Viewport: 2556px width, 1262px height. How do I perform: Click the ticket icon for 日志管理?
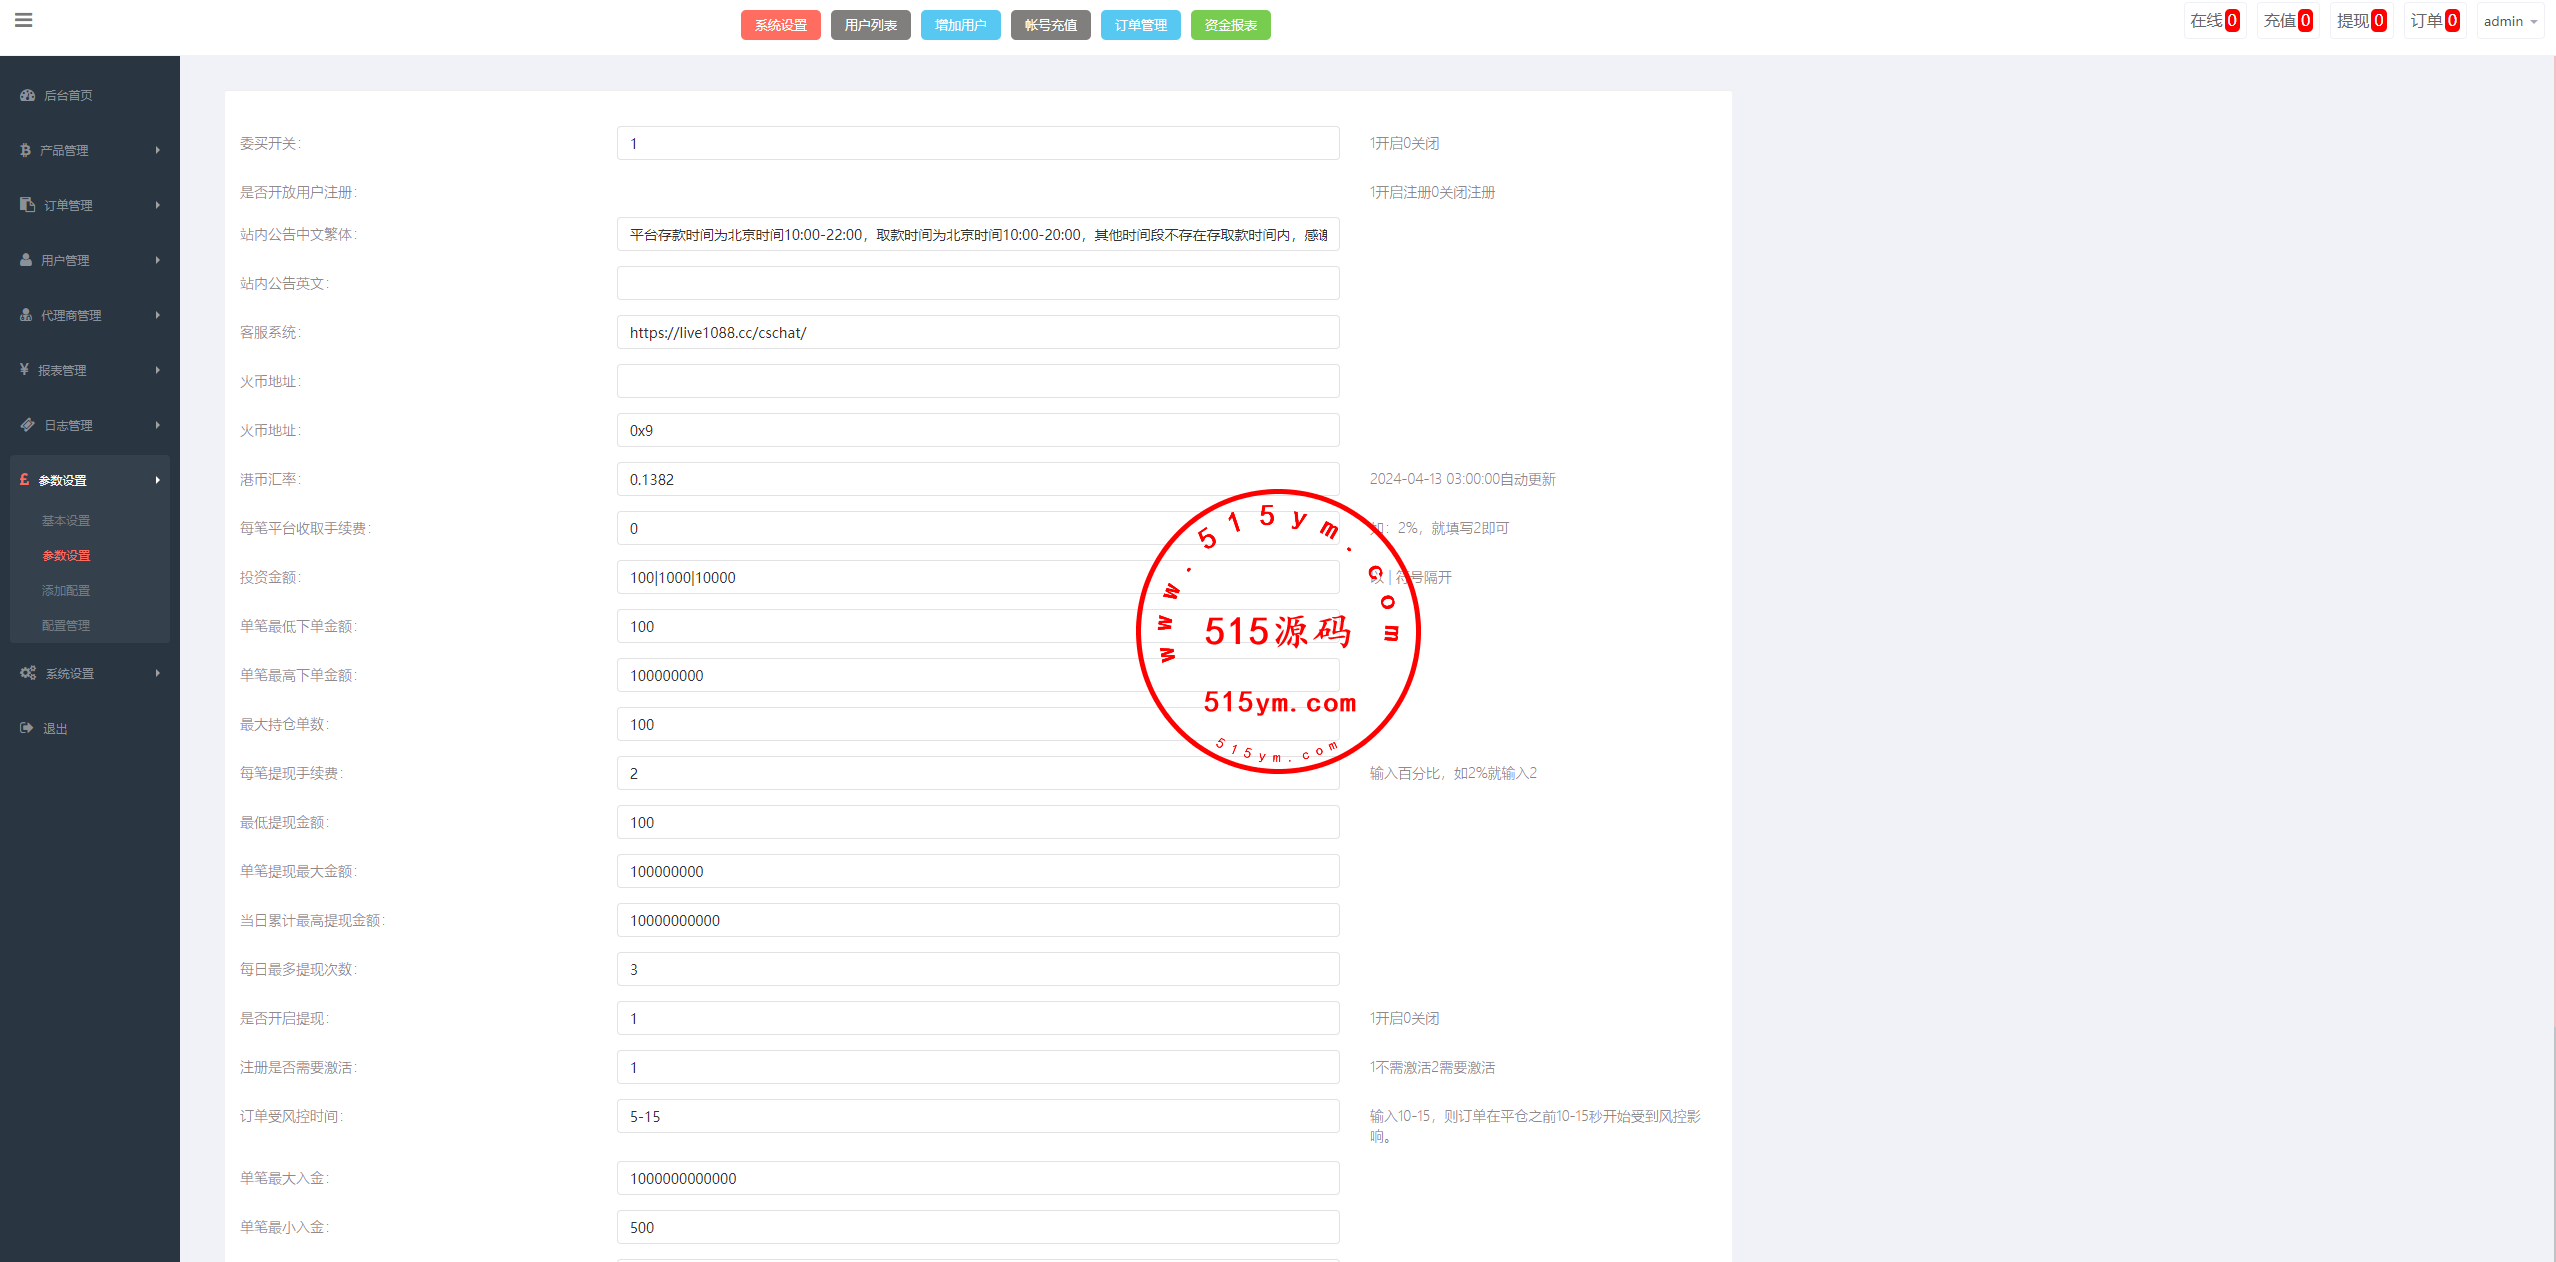click(x=27, y=425)
